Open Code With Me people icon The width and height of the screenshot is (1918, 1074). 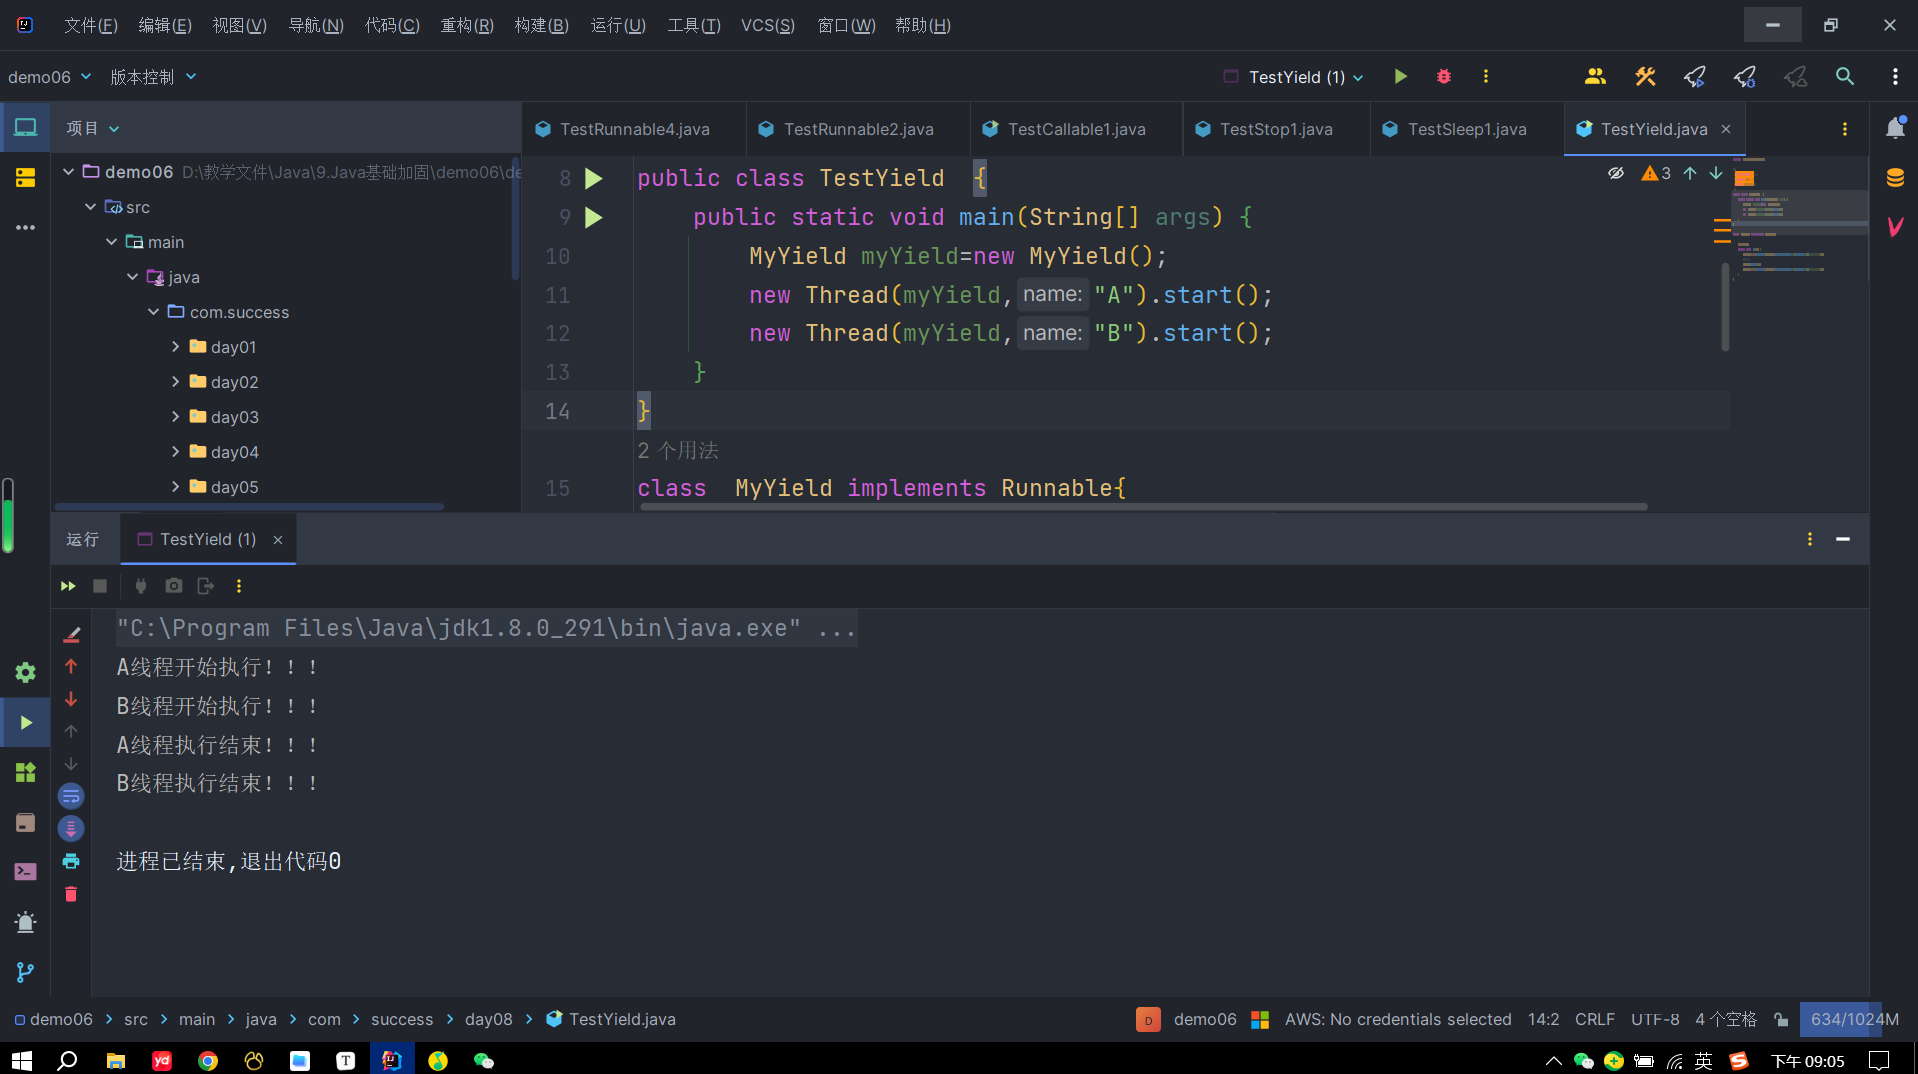tap(1595, 76)
